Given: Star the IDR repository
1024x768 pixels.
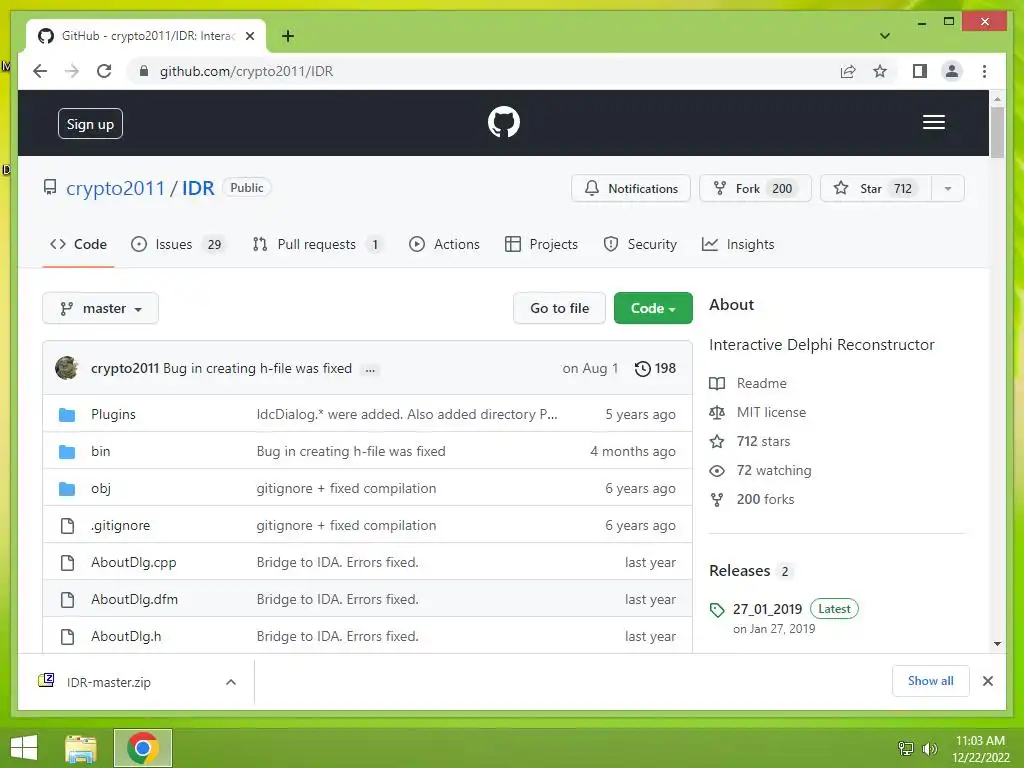Looking at the screenshot, I should pyautogui.click(x=876, y=189).
